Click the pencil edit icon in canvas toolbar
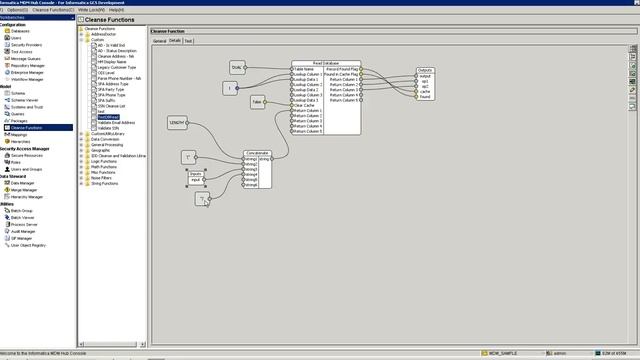 point(632,90)
